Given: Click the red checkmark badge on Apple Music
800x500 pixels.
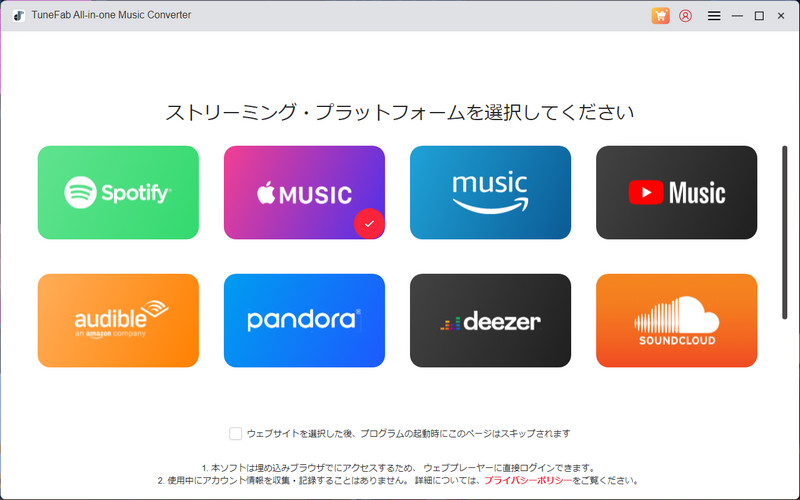Looking at the screenshot, I should 369,224.
